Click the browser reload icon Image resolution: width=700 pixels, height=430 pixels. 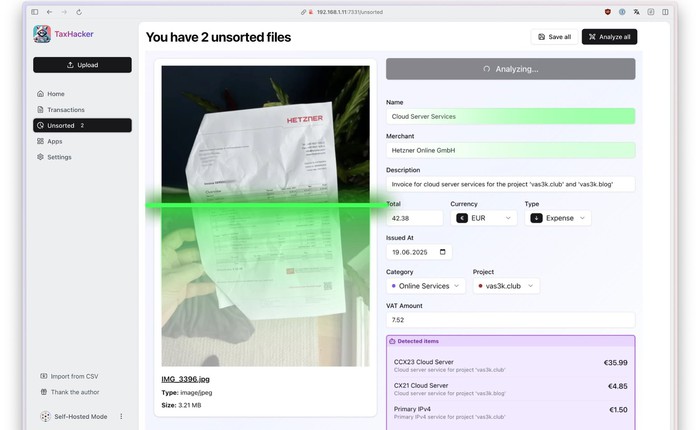pos(79,12)
